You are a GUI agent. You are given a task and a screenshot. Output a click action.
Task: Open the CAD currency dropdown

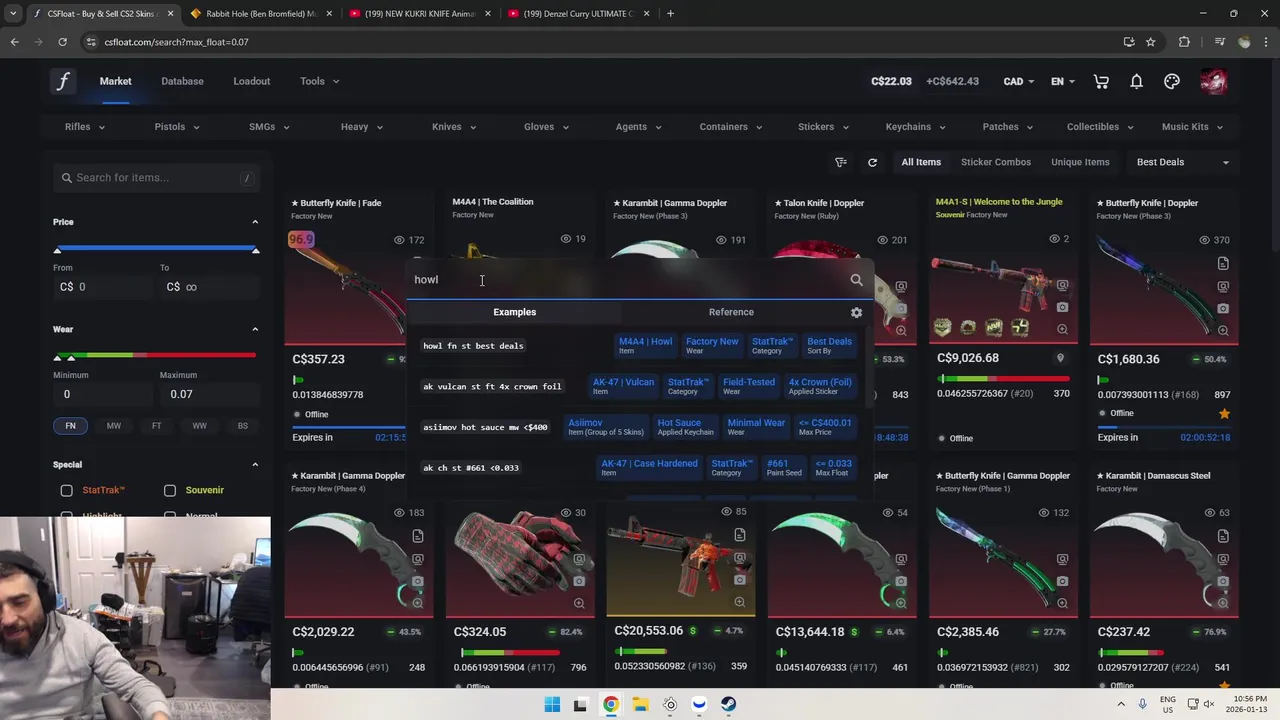pos(1020,81)
